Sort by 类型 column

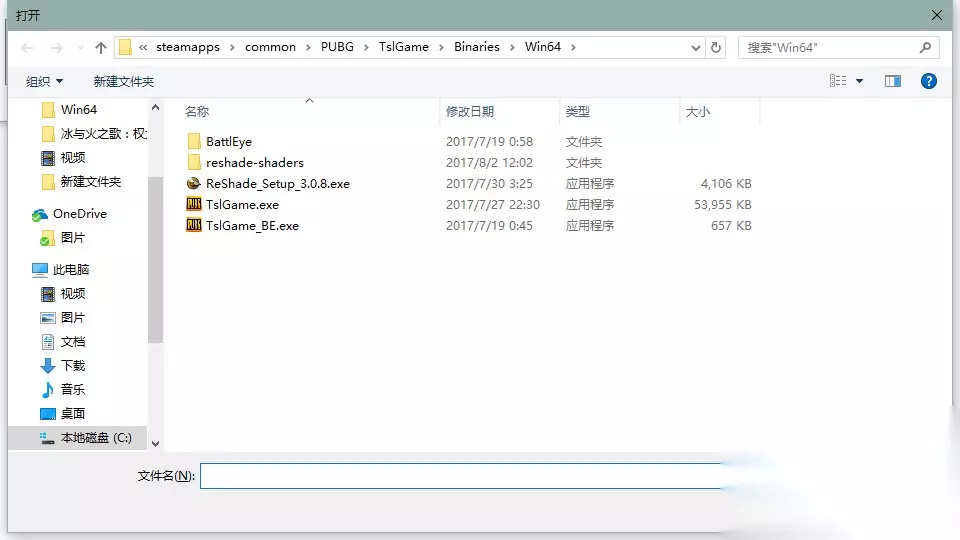coord(577,111)
